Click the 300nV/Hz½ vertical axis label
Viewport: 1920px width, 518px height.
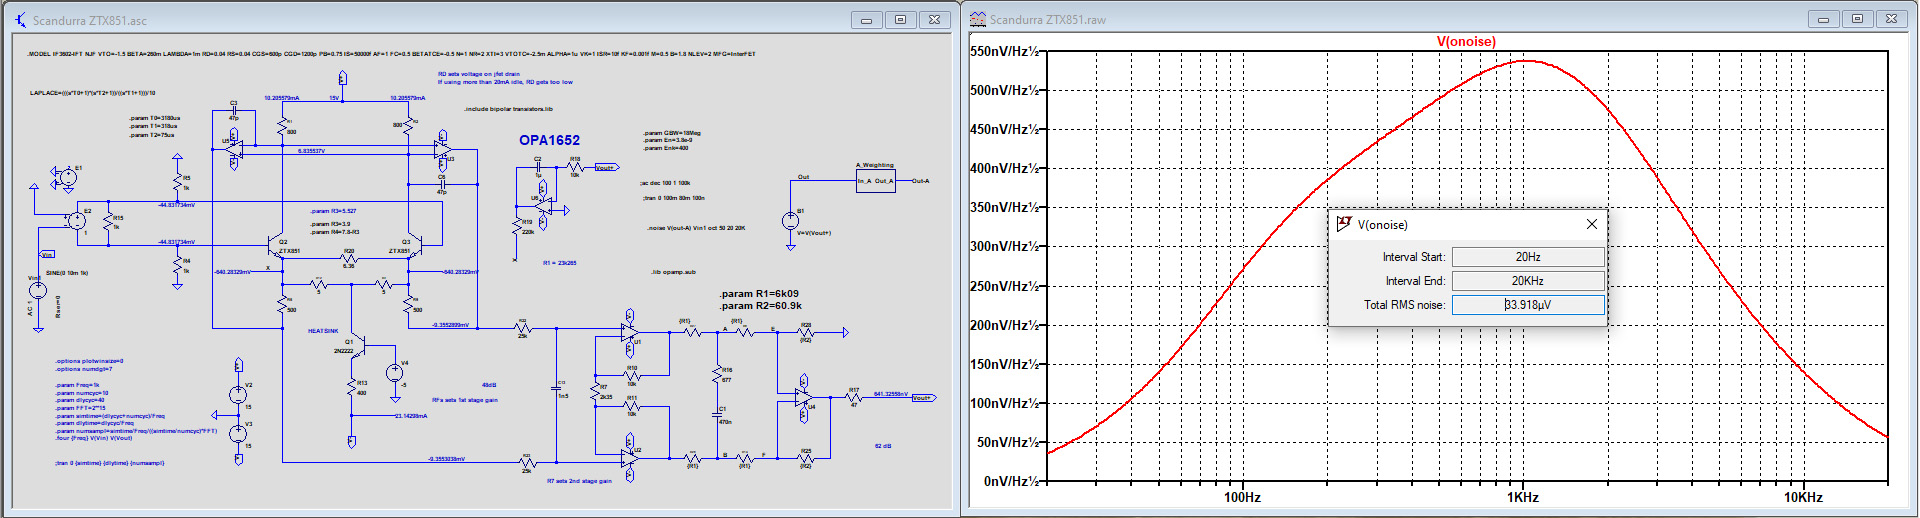pyautogui.click(x=1004, y=246)
